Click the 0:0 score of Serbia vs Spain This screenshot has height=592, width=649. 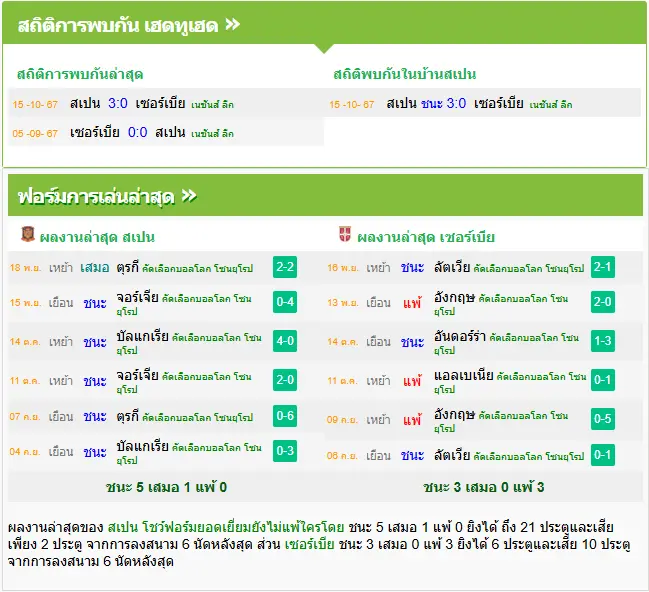137,132
